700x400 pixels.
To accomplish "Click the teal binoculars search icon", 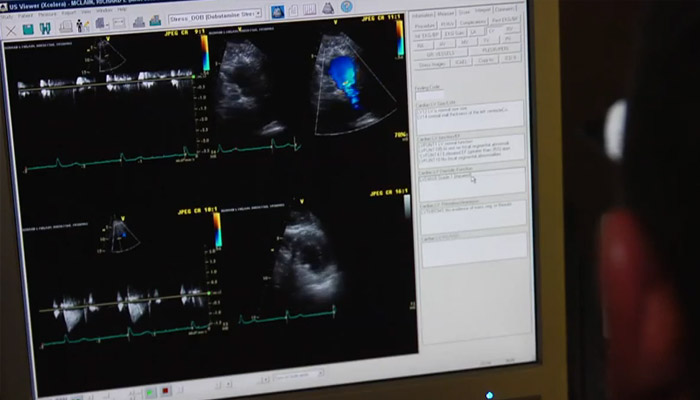I will pyautogui.click(x=45, y=29).
